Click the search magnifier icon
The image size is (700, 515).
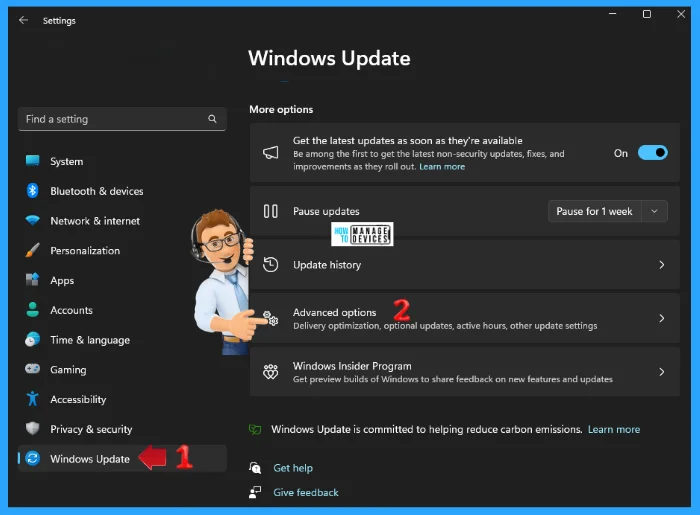click(212, 119)
